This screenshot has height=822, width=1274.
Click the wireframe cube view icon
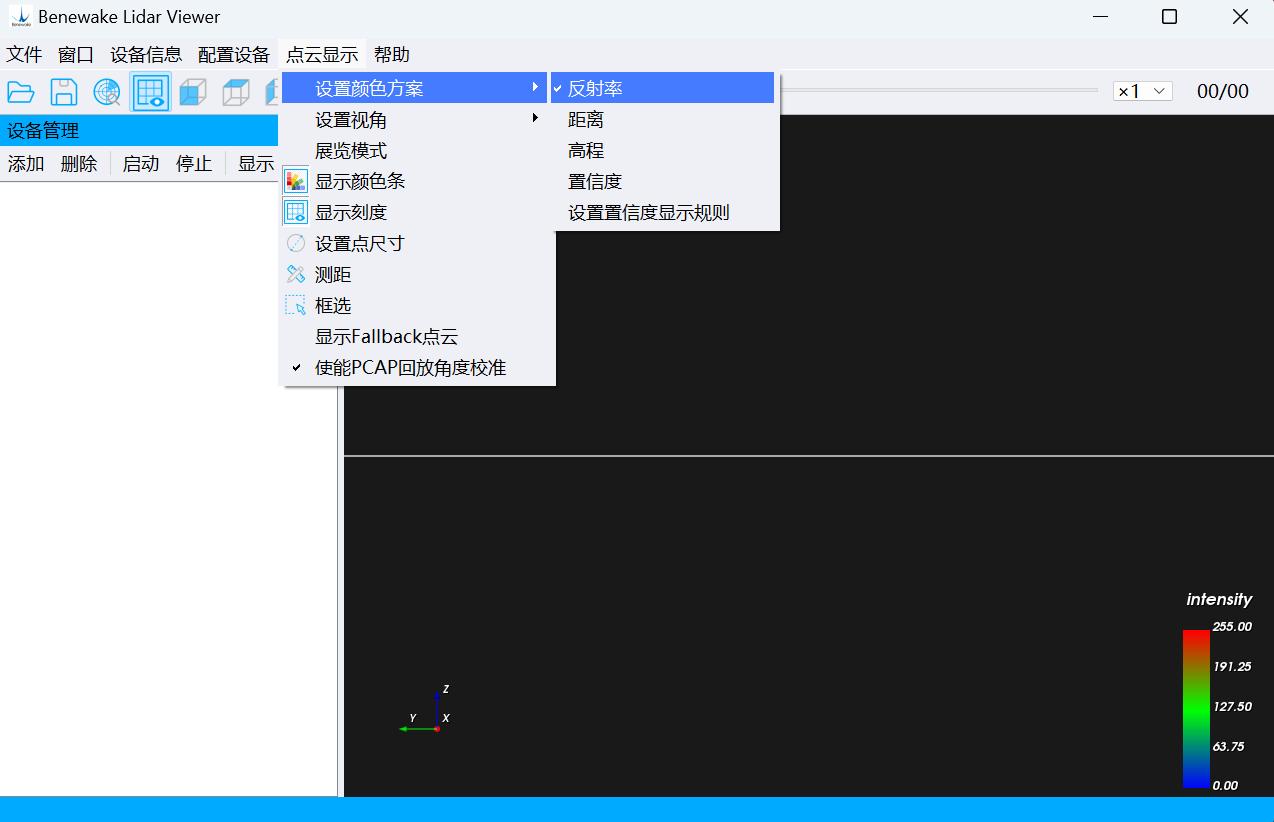[235, 92]
